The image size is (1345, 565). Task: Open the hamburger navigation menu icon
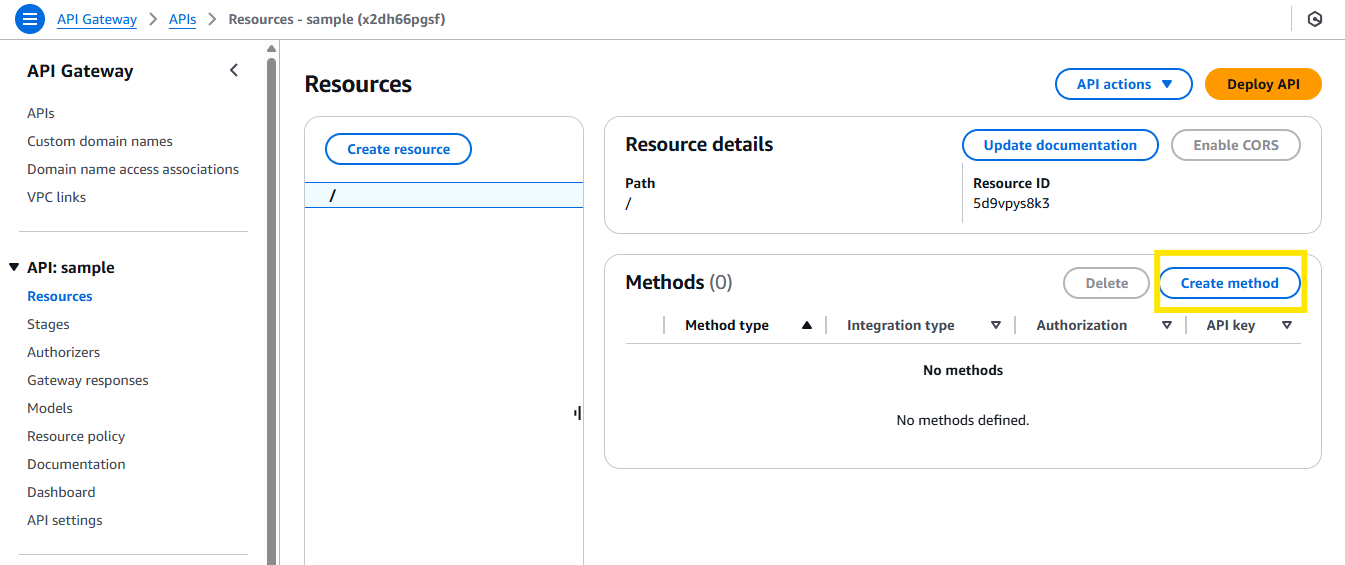pyautogui.click(x=30, y=18)
